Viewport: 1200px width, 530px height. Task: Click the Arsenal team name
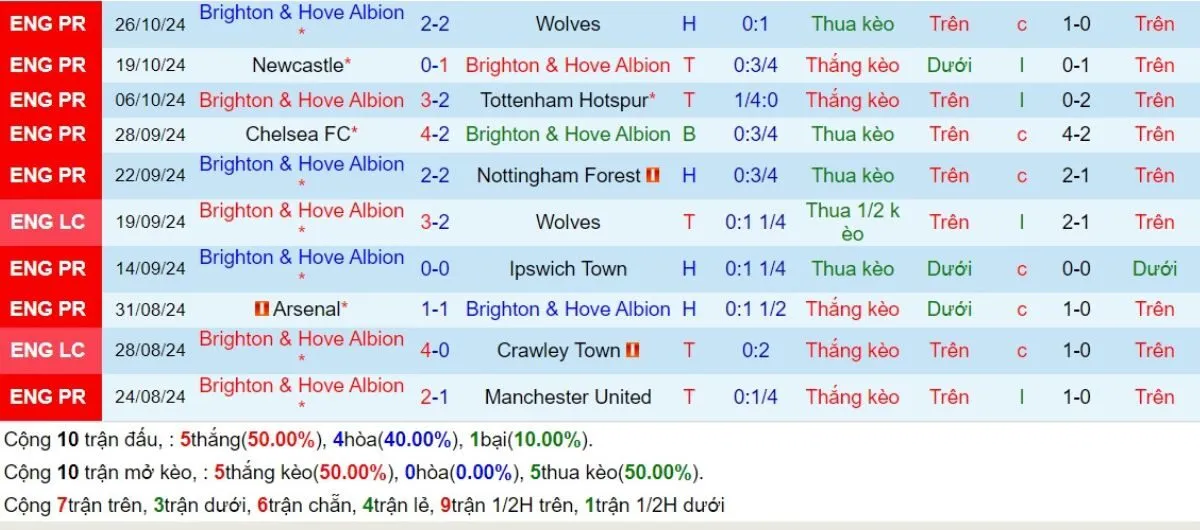tap(306, 310)
